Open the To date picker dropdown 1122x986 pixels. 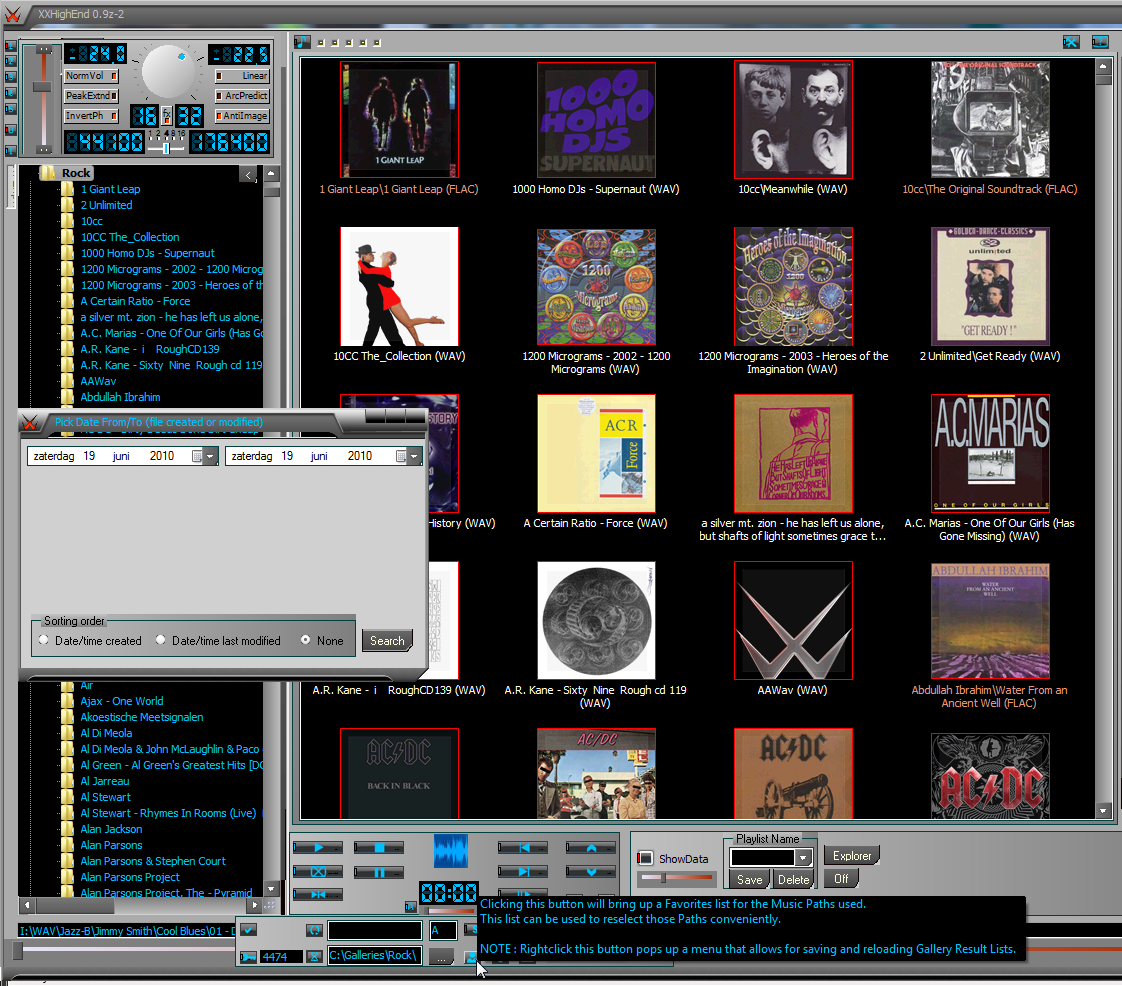(x=414, y=457)
